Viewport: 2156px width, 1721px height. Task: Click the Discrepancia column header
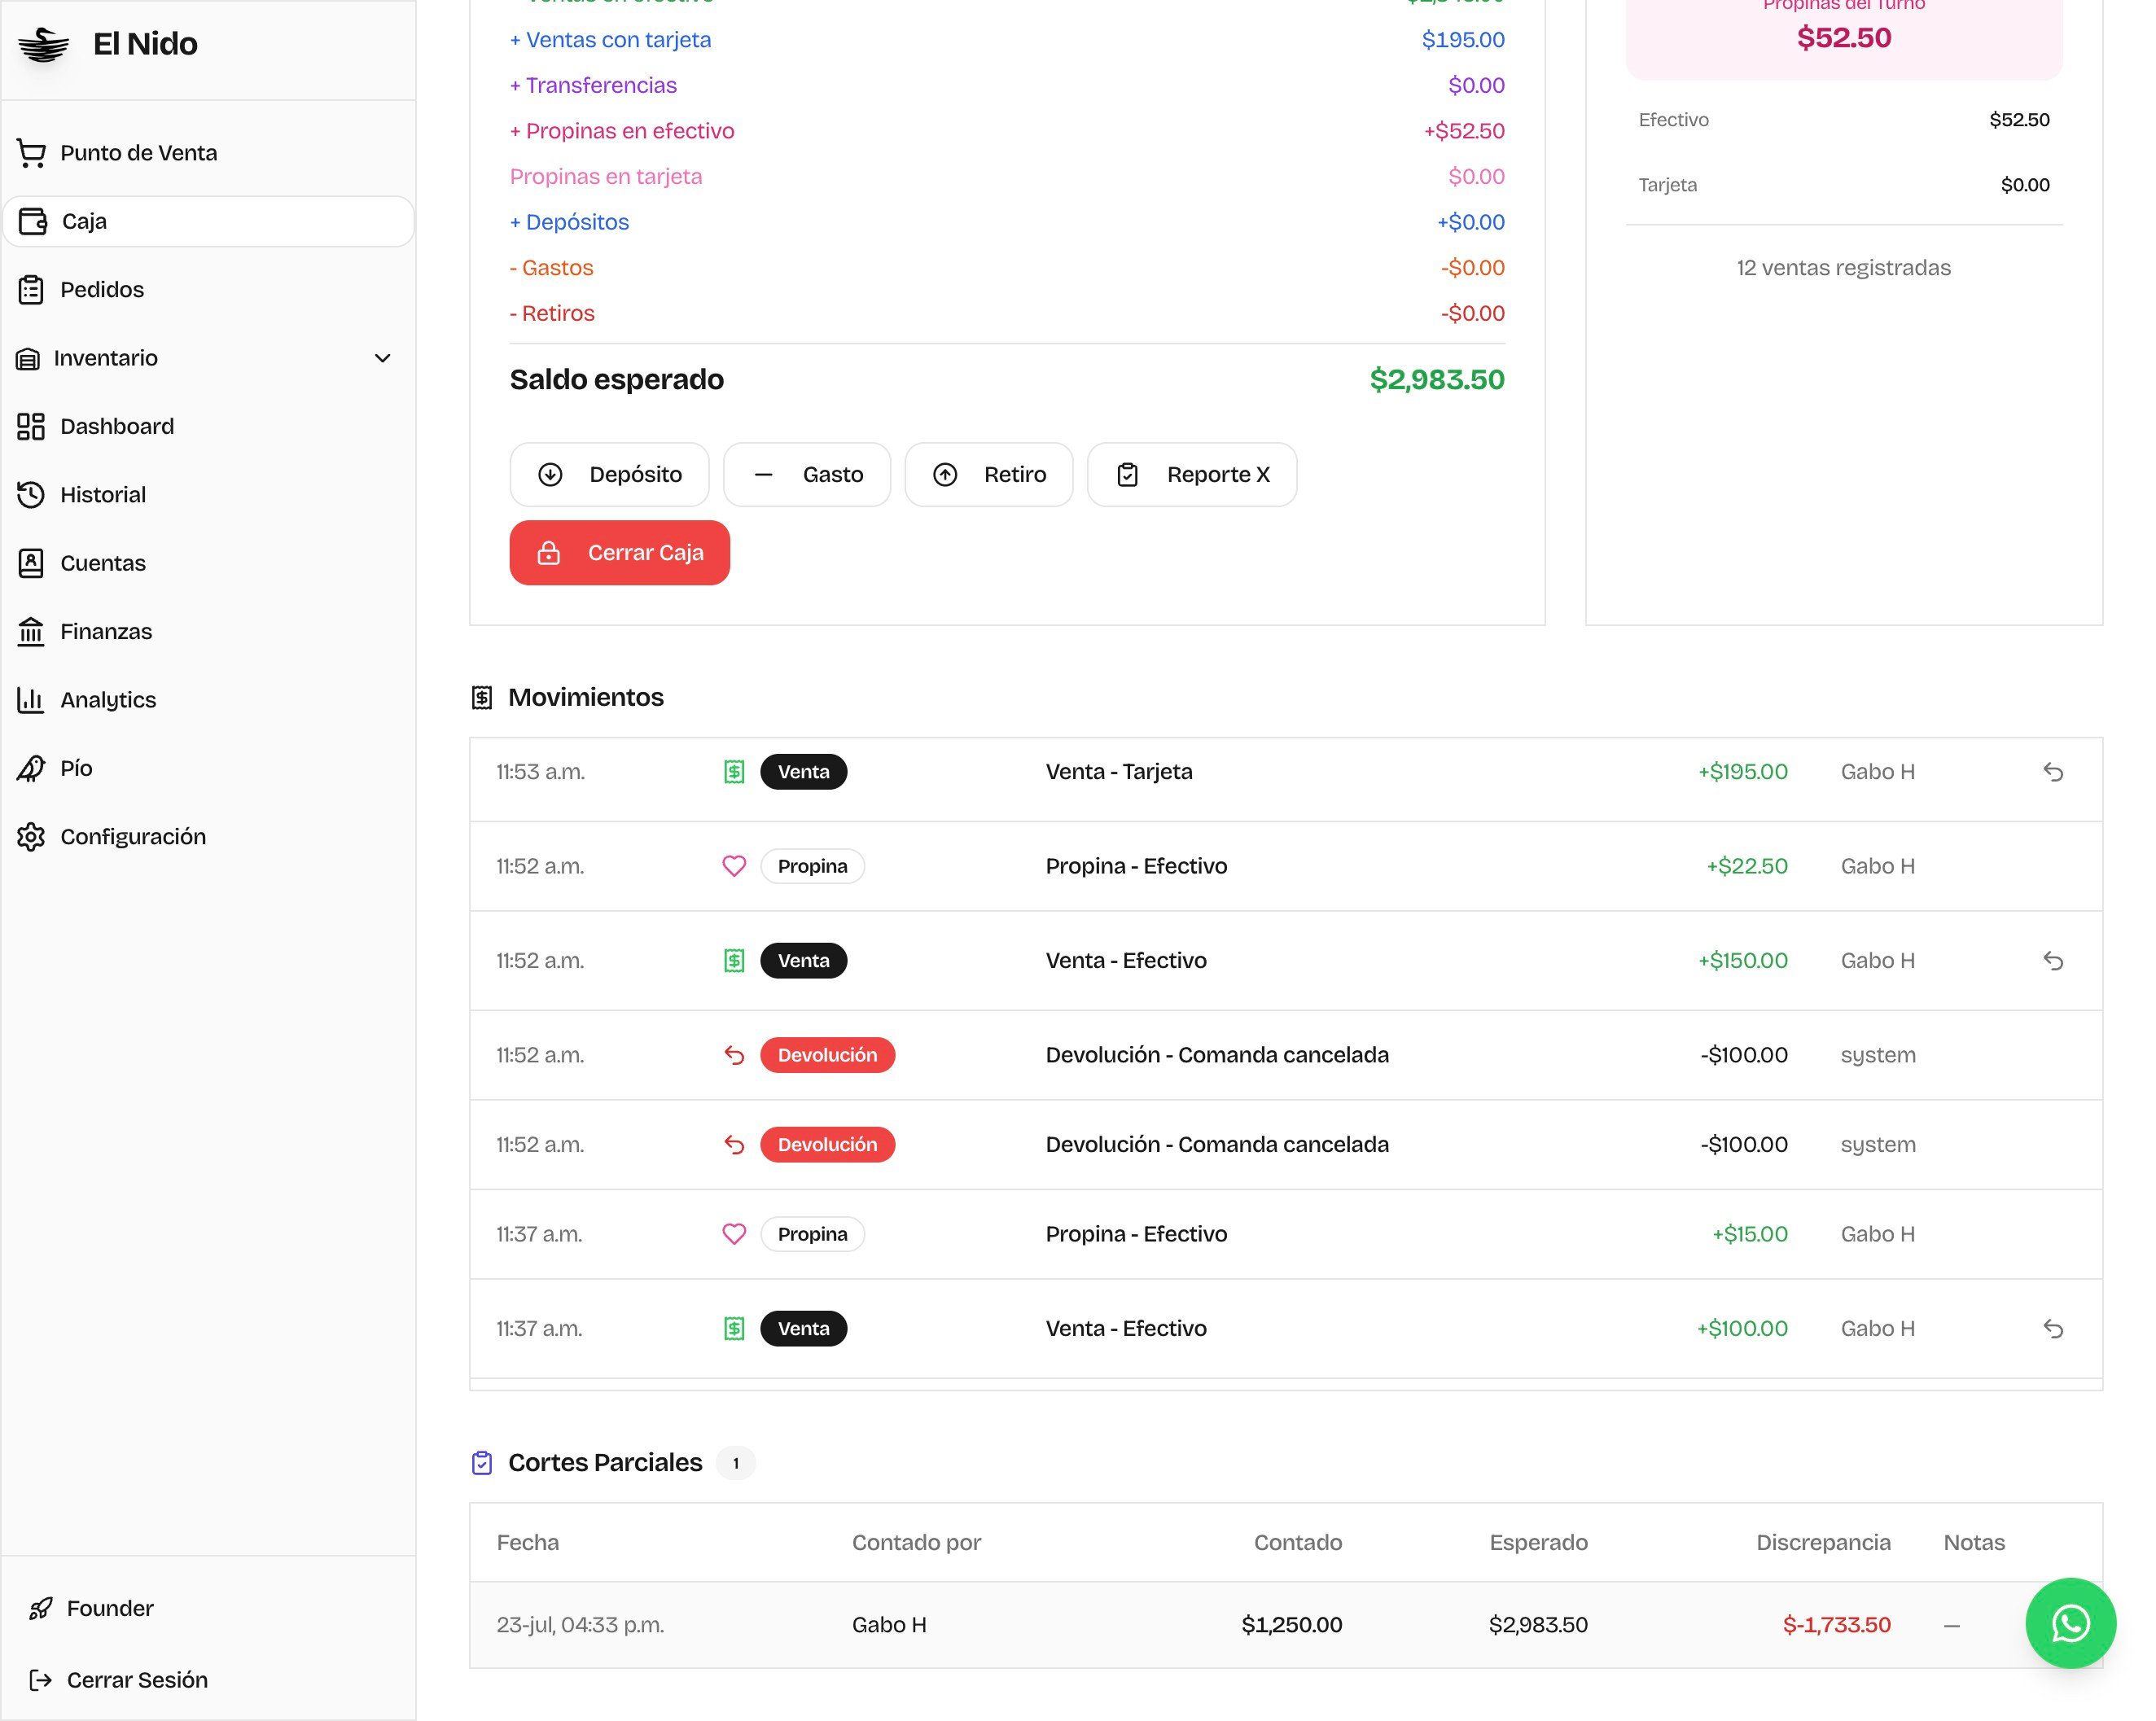[x=1823, y=1543]
